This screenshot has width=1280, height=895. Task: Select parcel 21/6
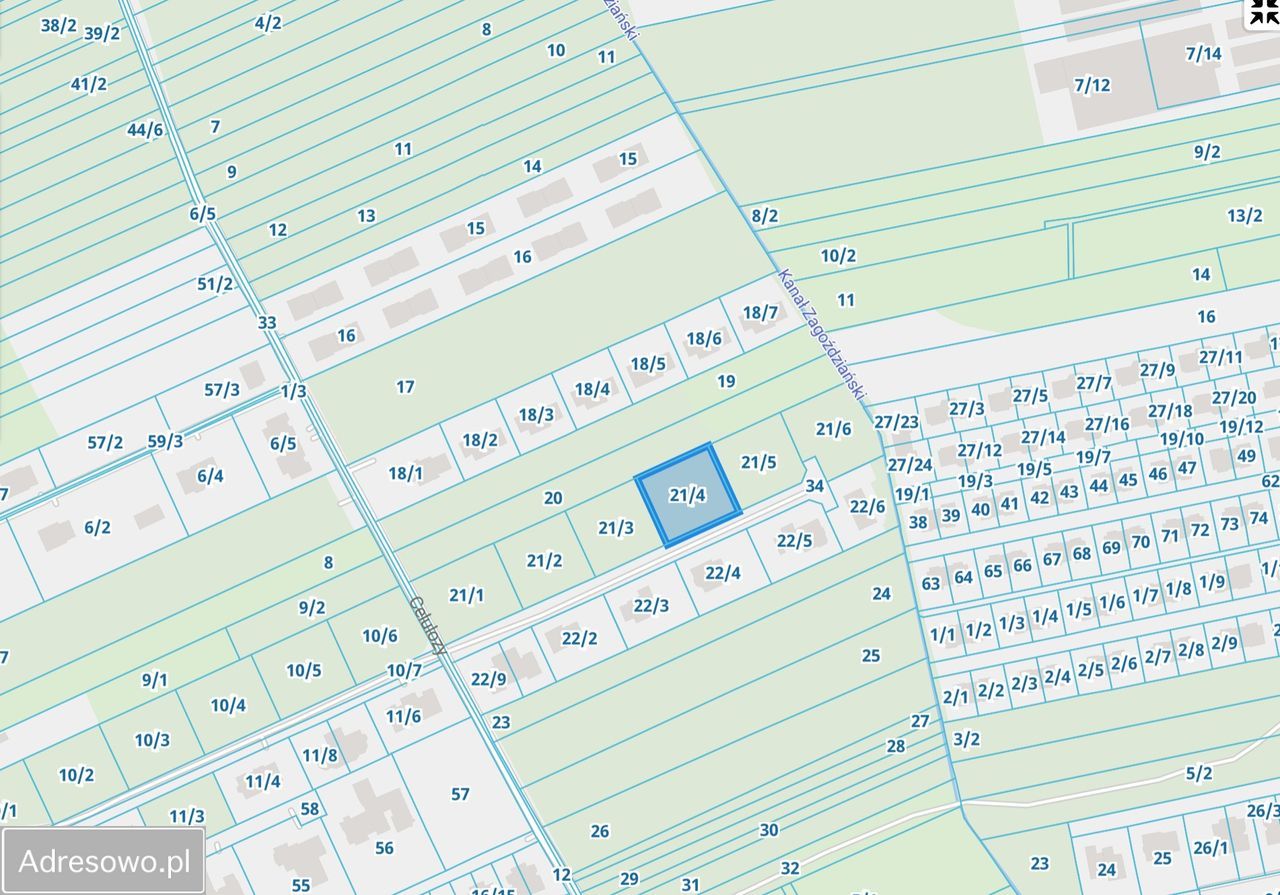point(833,429)
